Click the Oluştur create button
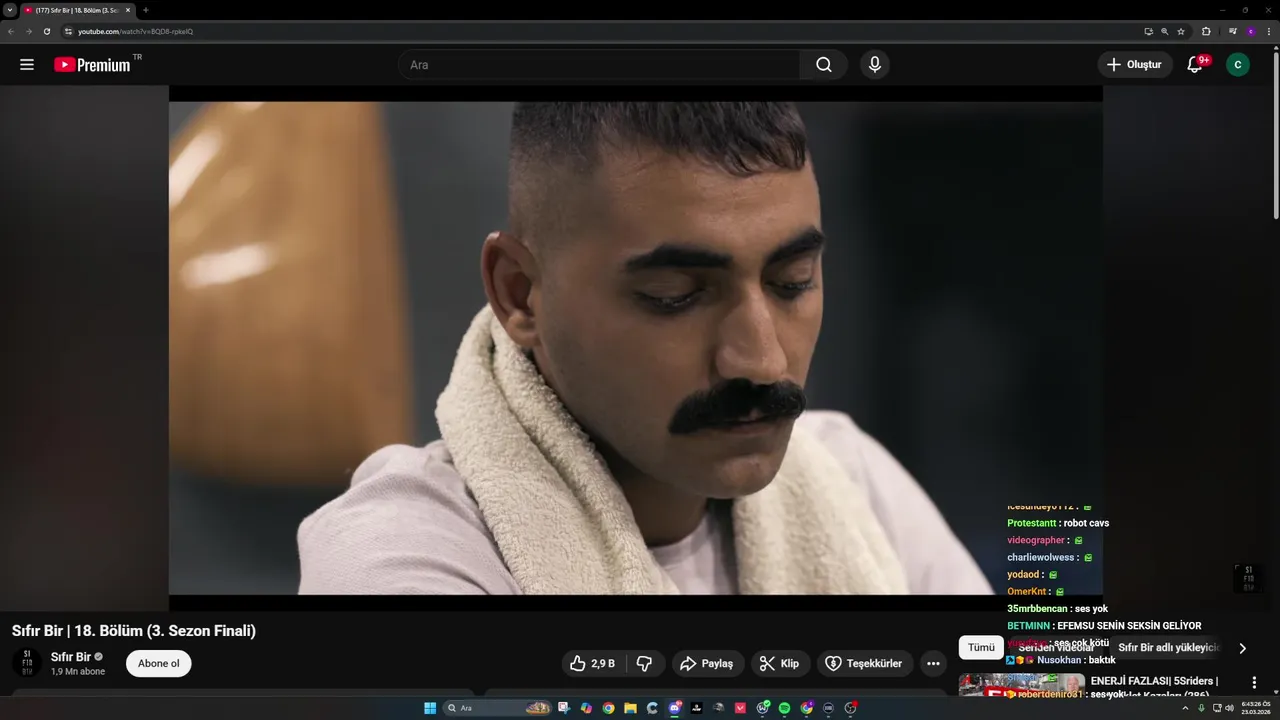Screen dimensions: 1280x720 pyautogui.click(x=1135, y=65)
